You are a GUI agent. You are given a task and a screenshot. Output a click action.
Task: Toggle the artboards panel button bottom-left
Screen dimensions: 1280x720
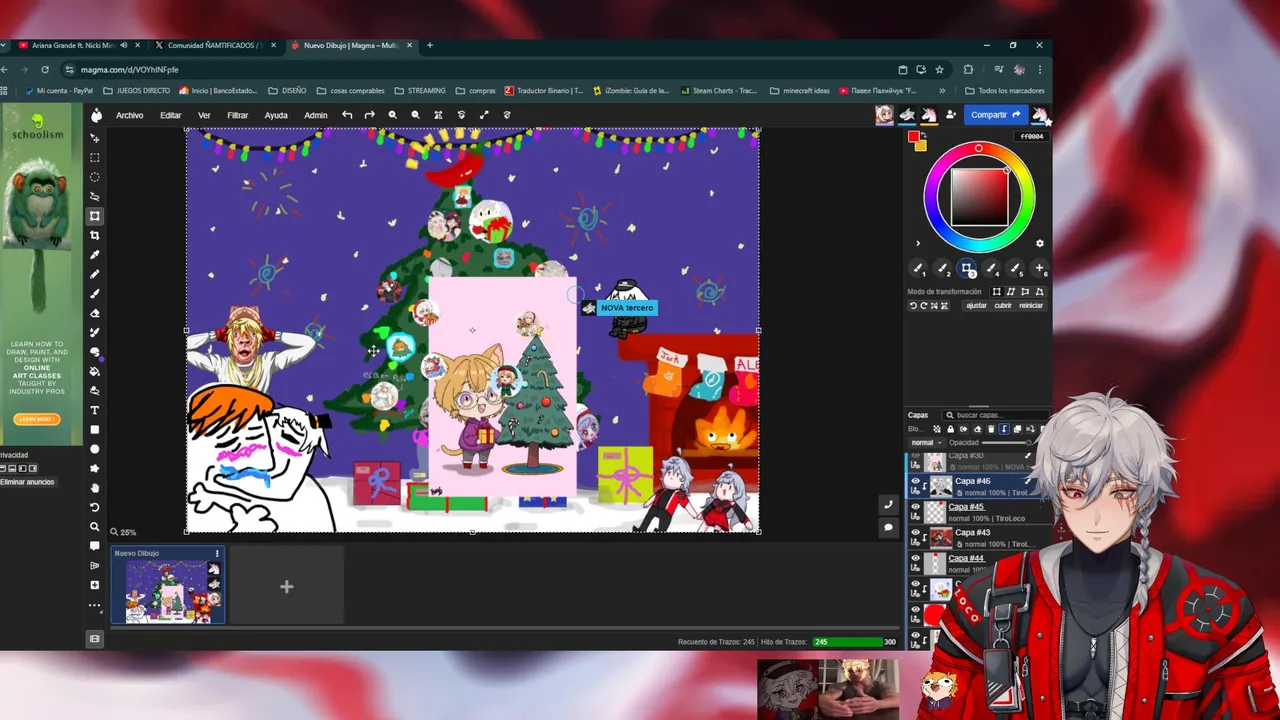point(95,638)
